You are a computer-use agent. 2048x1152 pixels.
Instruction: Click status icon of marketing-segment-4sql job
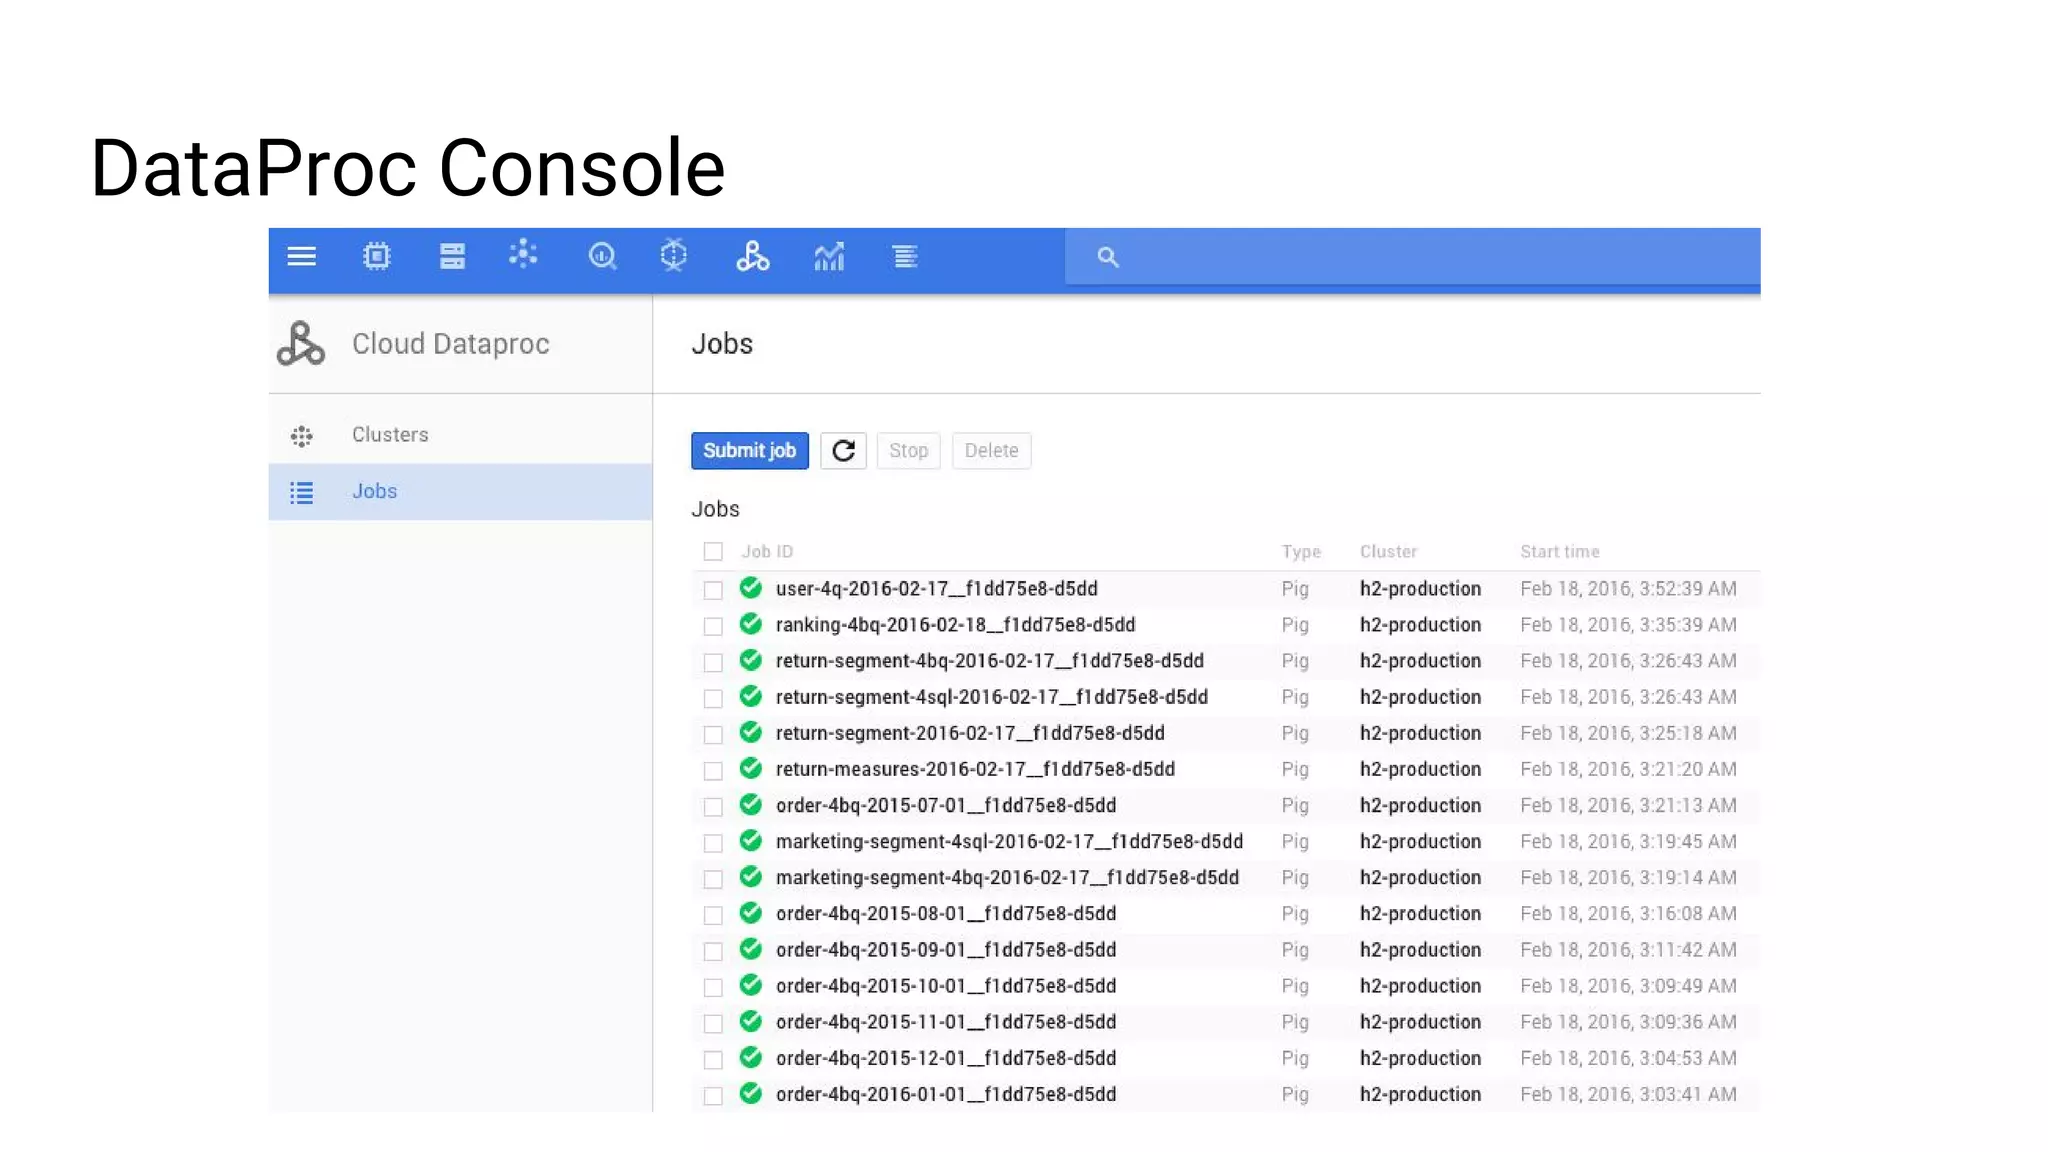point(751,840)
